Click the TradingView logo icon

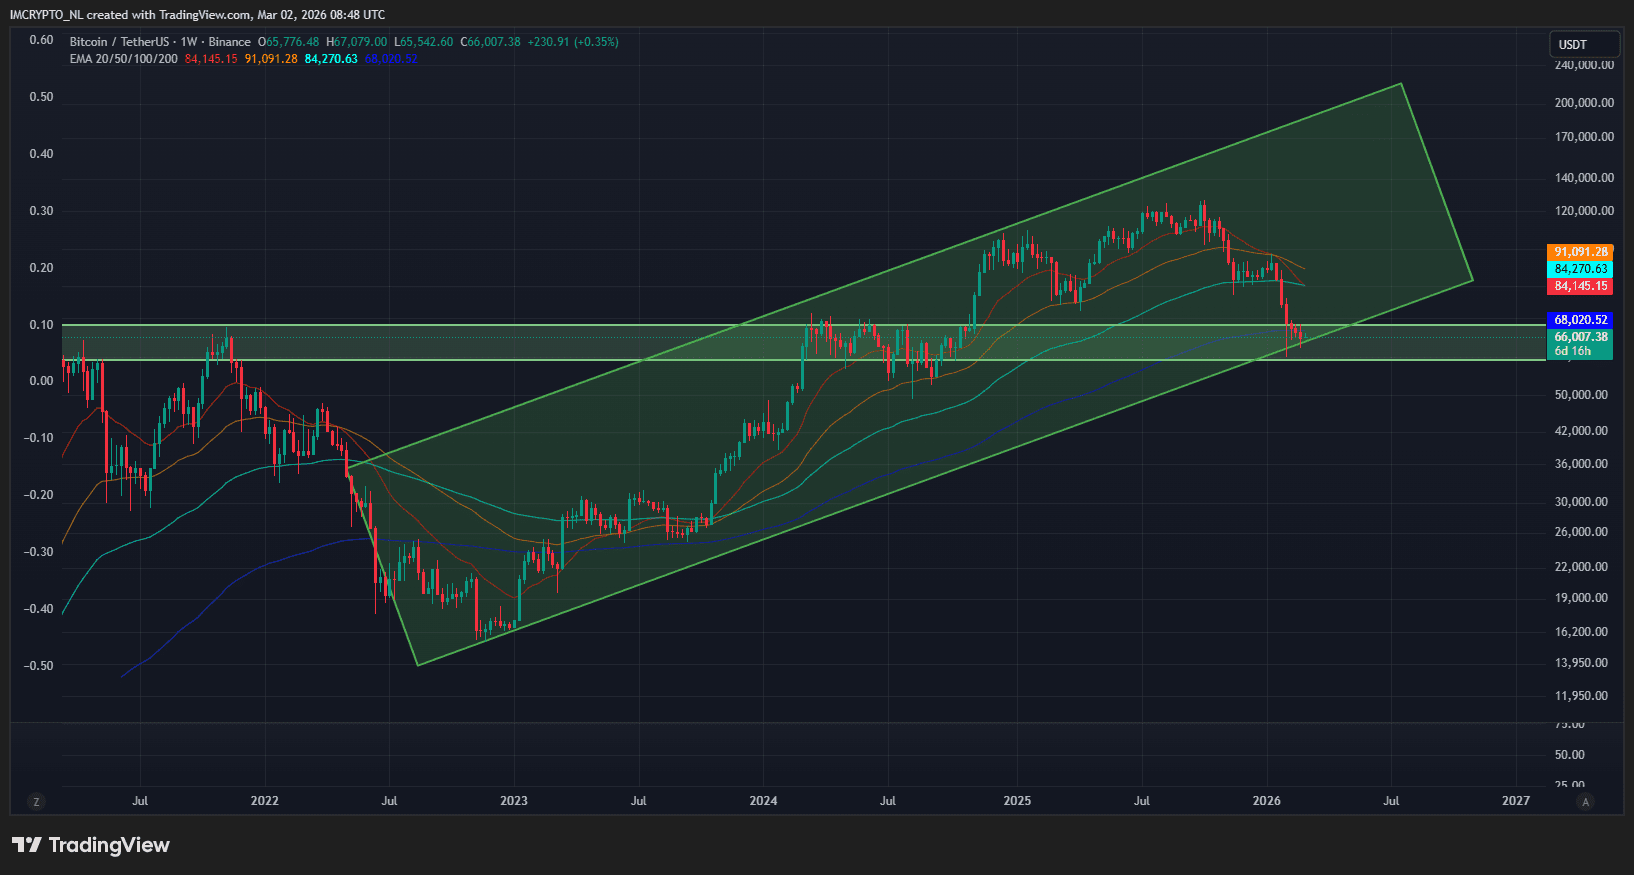pyautogui.click(x=27, y=845)
